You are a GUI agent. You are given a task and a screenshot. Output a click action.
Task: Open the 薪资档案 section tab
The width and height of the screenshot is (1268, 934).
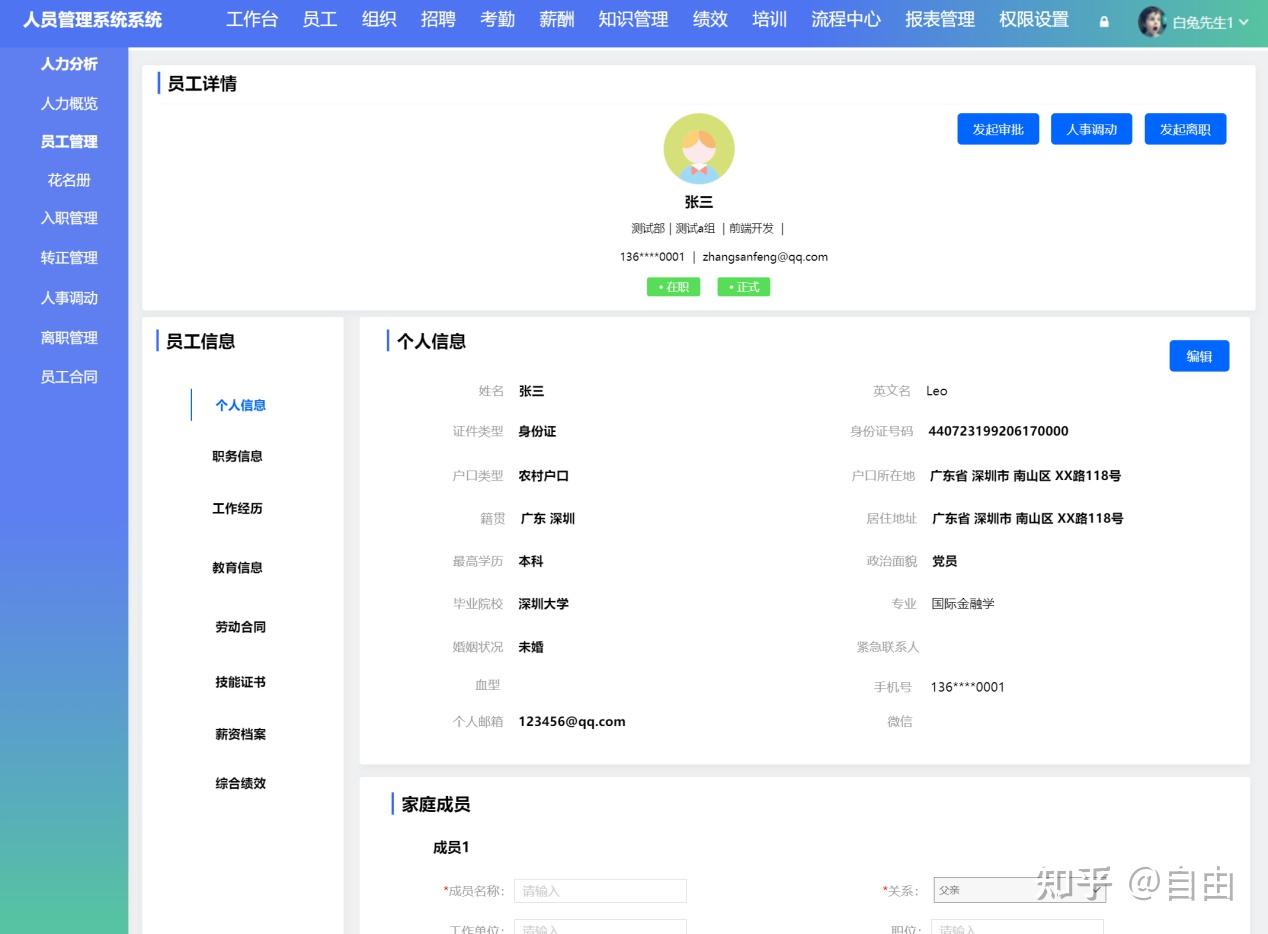[x=240, y=734]
